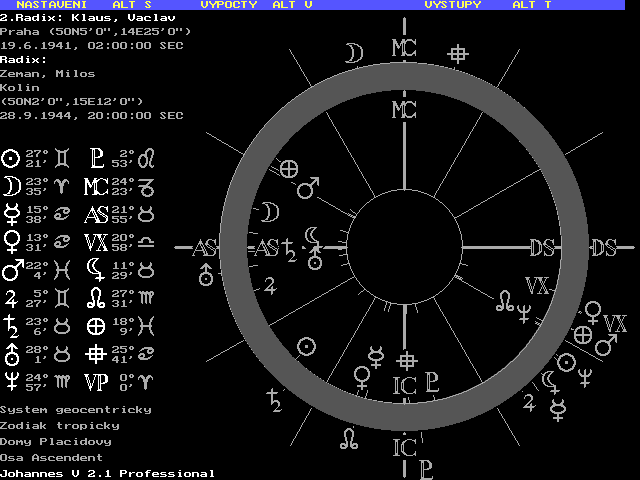
Task: Click the Uranus glyph outside the ring at left
Action: click(x=206, y=274)
